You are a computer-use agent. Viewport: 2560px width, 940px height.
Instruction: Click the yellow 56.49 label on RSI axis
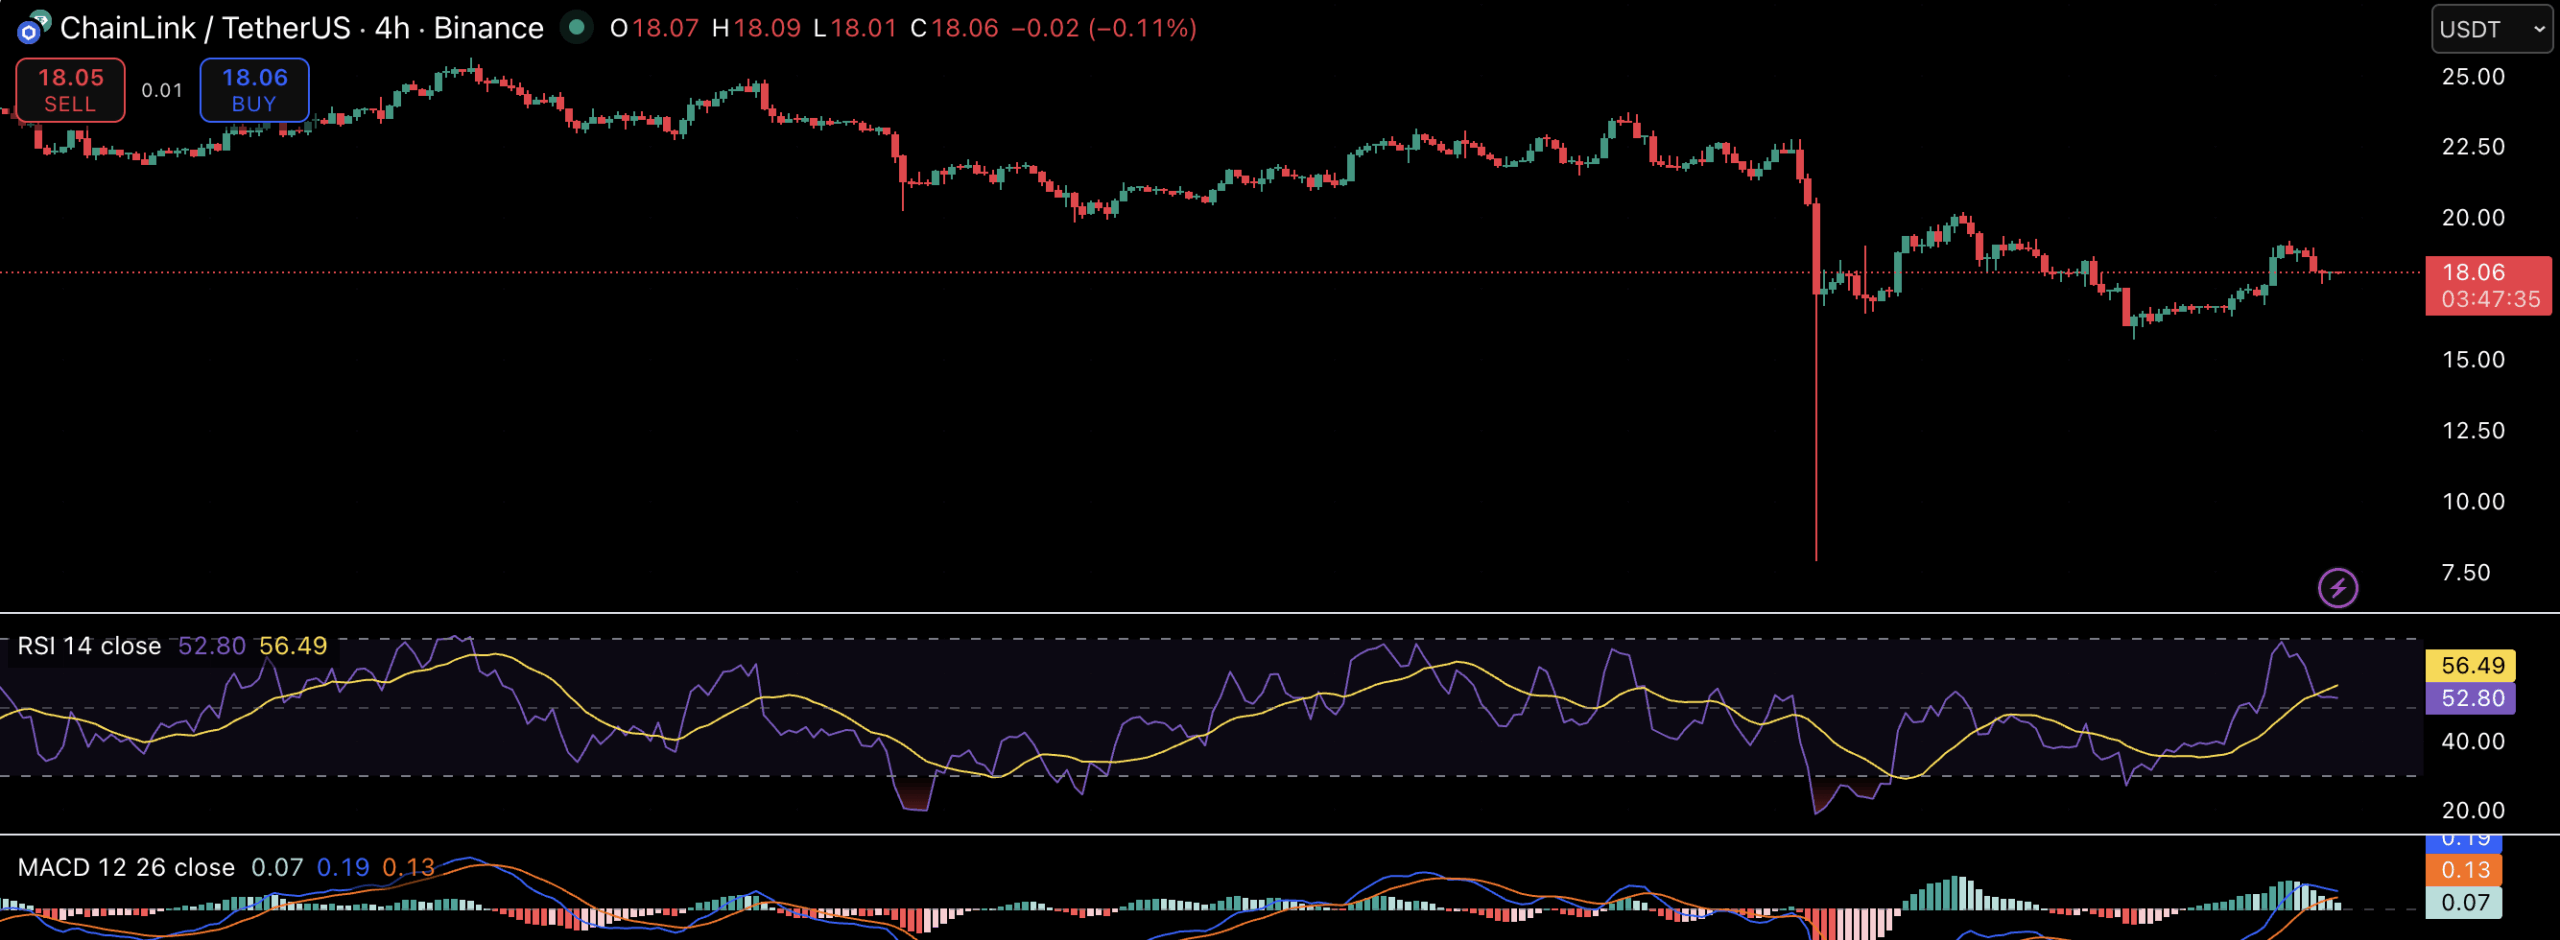[x=2471, y=666]
